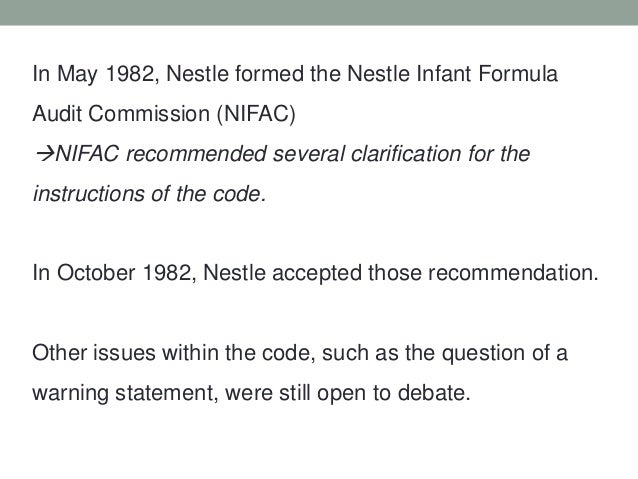Screen dimensions: 638x479
Task: Click the arrow bullet before NIFAC
Action: [x=42, y=155]
